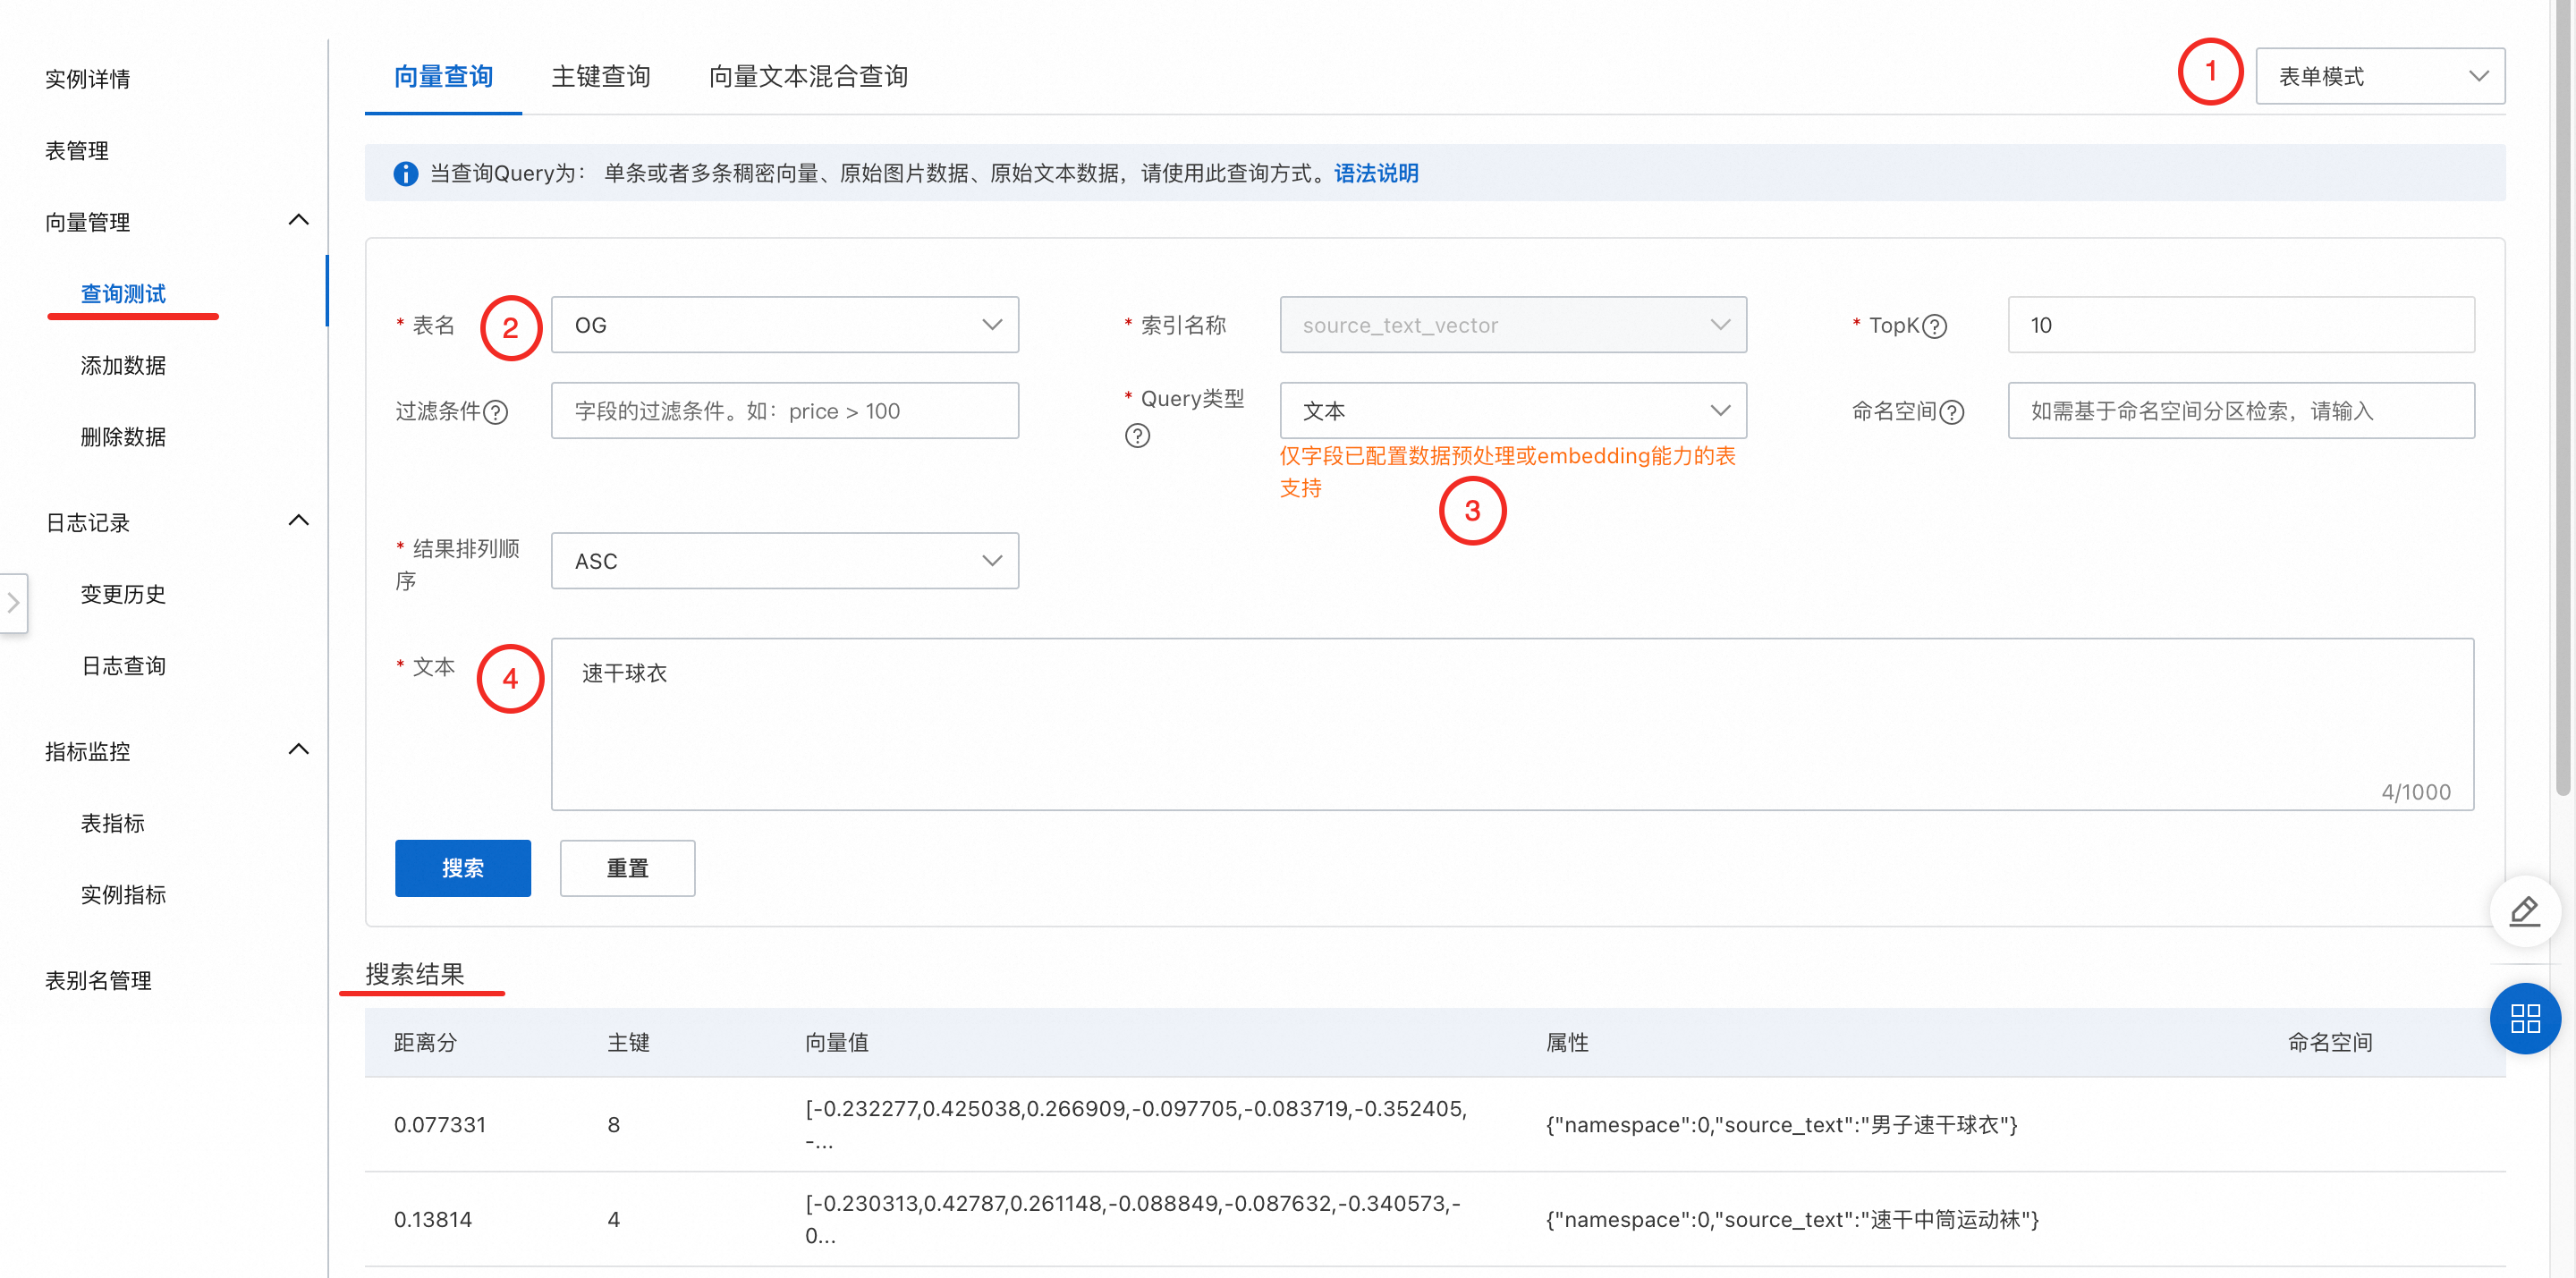Click the 过滤条件 input field
Image resolution: width=2576 pixels, height=1278 pixels.
[784, 411]
